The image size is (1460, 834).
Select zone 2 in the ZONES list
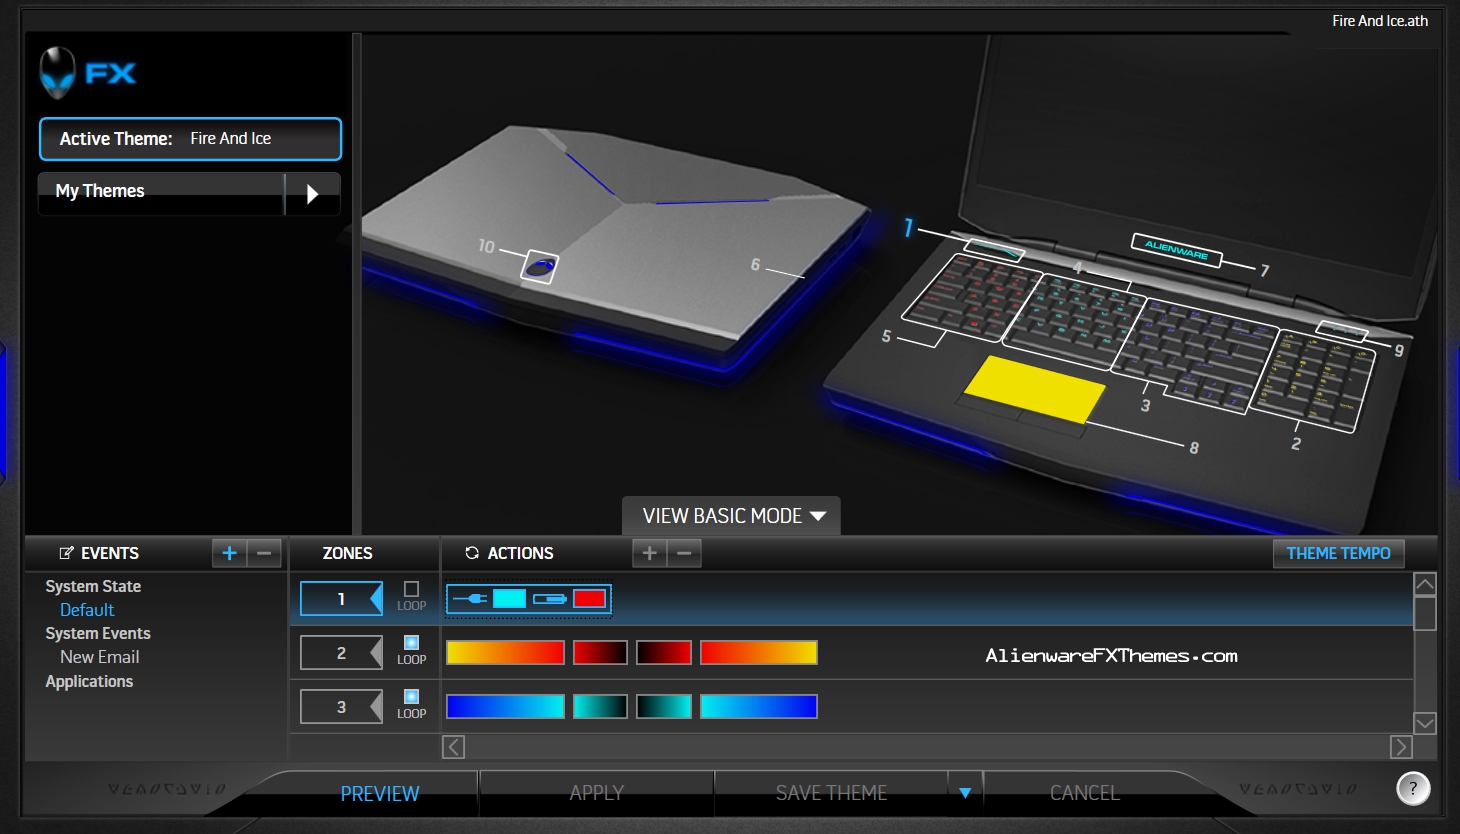(341, 653)
